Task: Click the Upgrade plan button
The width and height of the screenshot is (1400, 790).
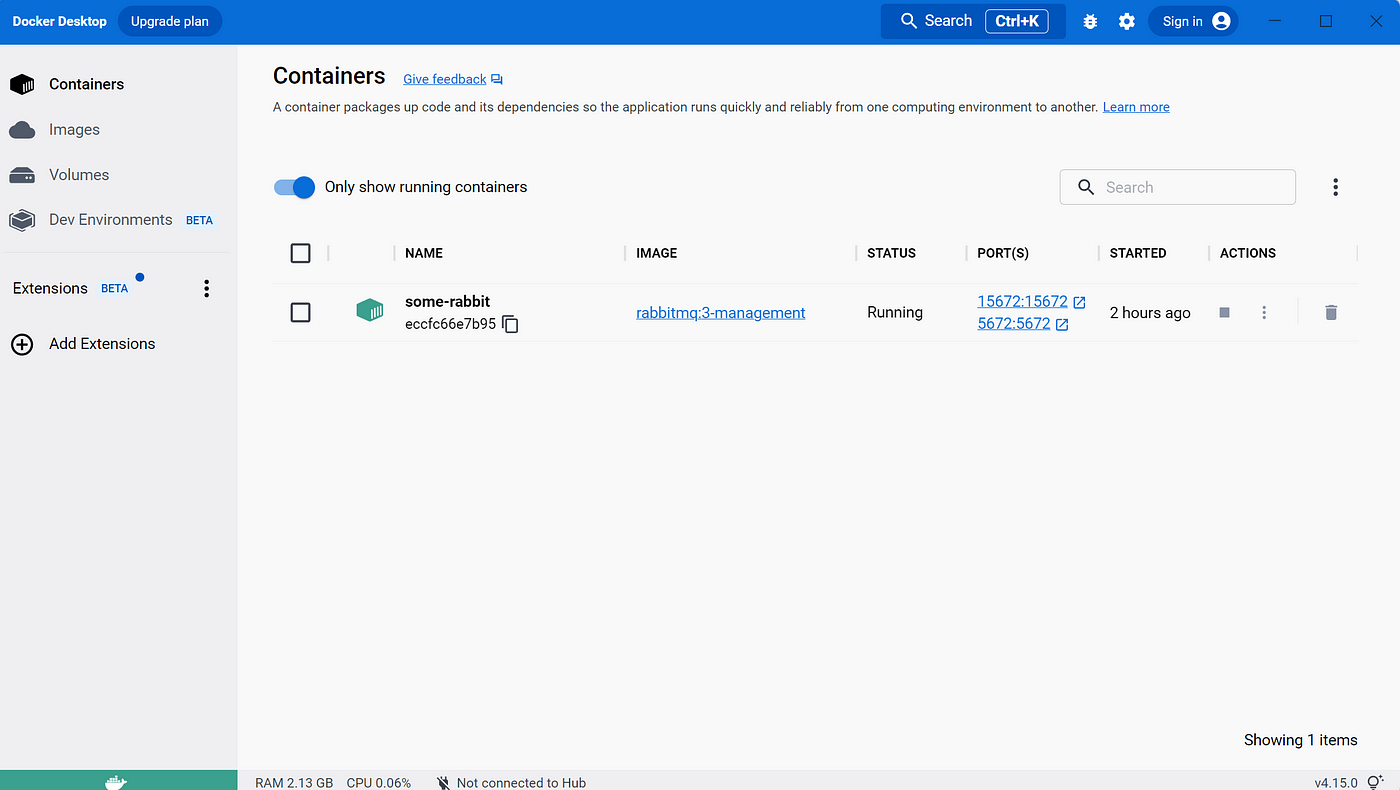Action: [170, 21]
